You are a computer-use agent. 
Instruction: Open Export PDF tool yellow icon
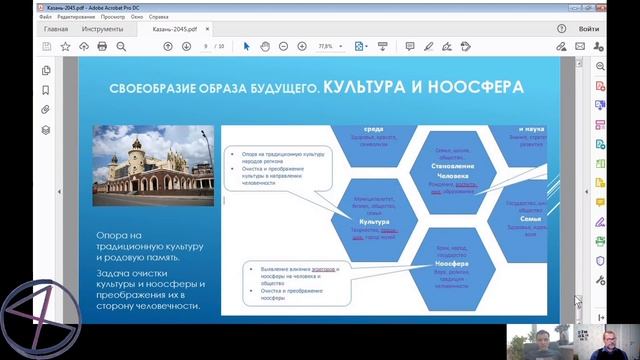(600, 183)
